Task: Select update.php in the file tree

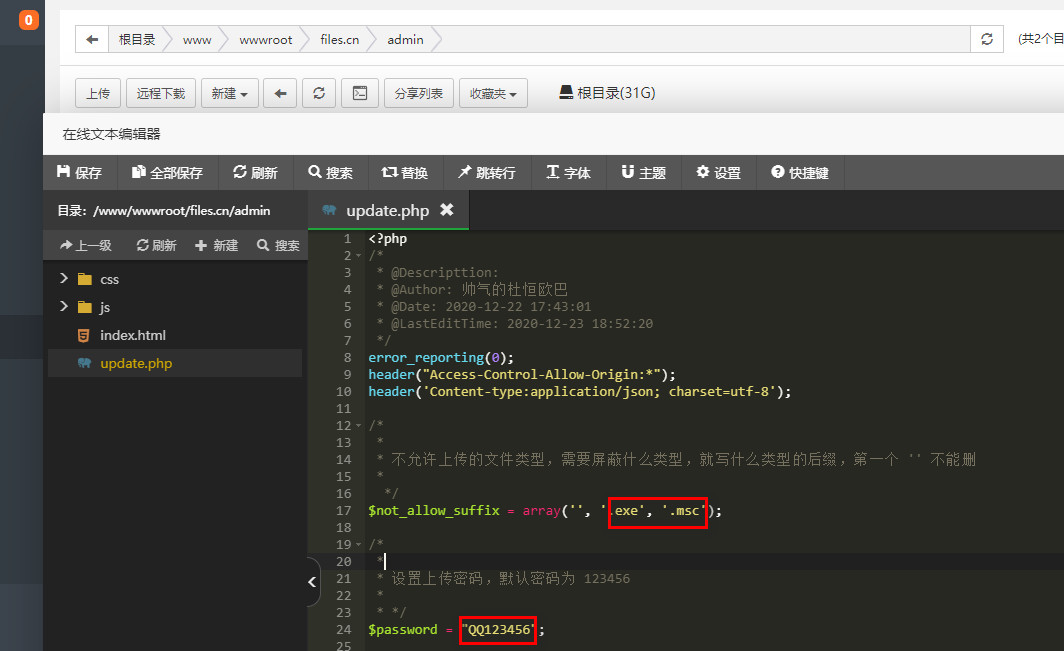Action: [174, 363]
